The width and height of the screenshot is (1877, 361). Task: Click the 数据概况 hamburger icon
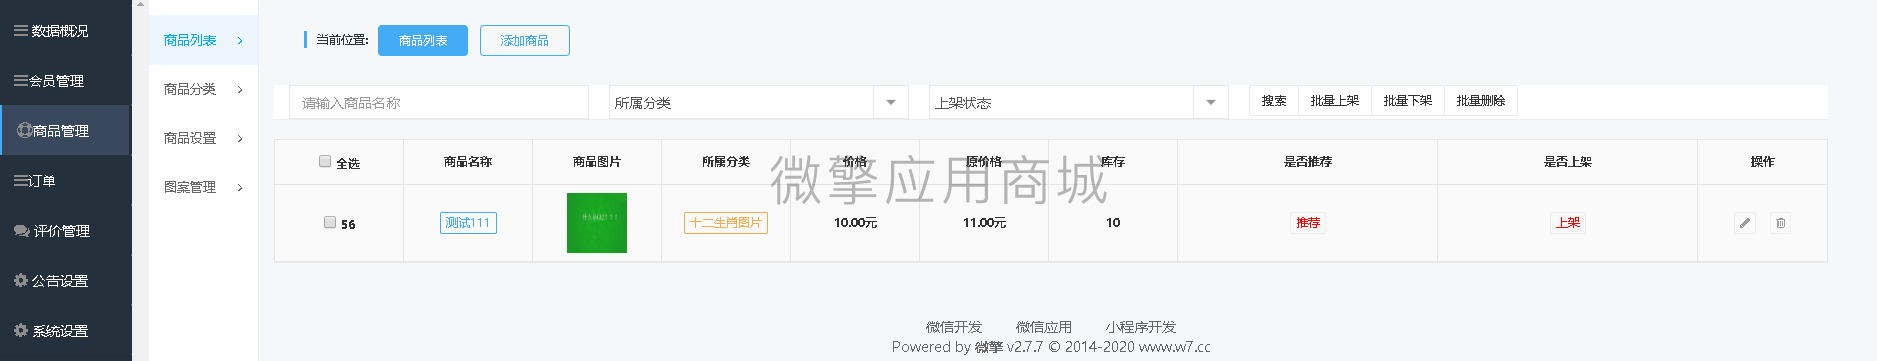pyautogui.click(x=21, y=31)
